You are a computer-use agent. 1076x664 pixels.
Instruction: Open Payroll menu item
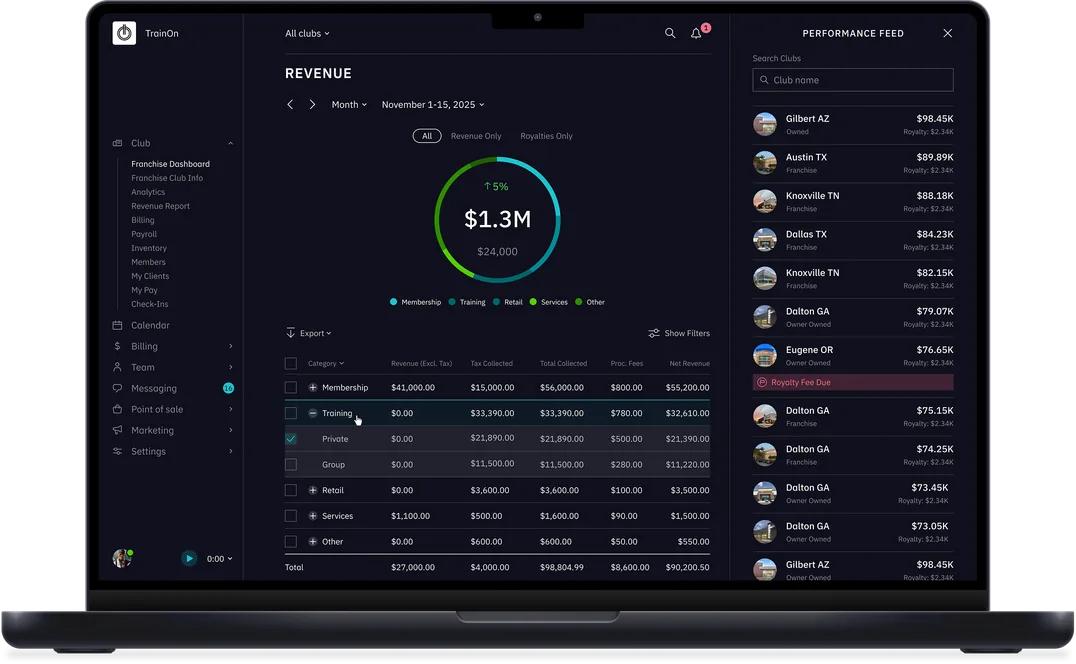[144, 234]
